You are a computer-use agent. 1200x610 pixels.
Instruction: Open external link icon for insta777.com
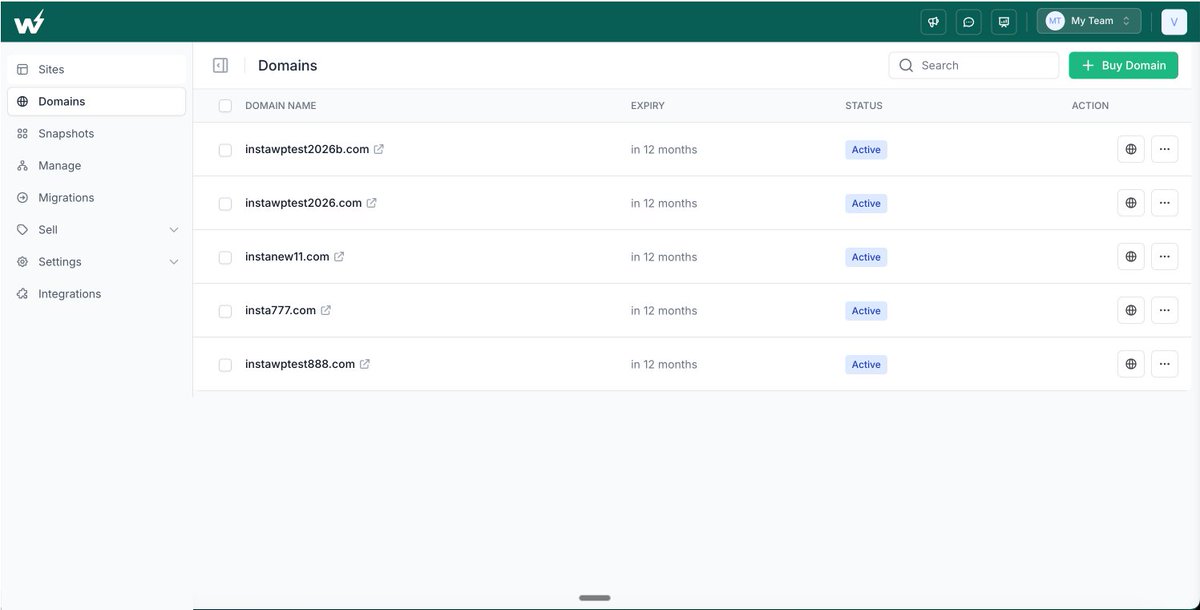326,310
